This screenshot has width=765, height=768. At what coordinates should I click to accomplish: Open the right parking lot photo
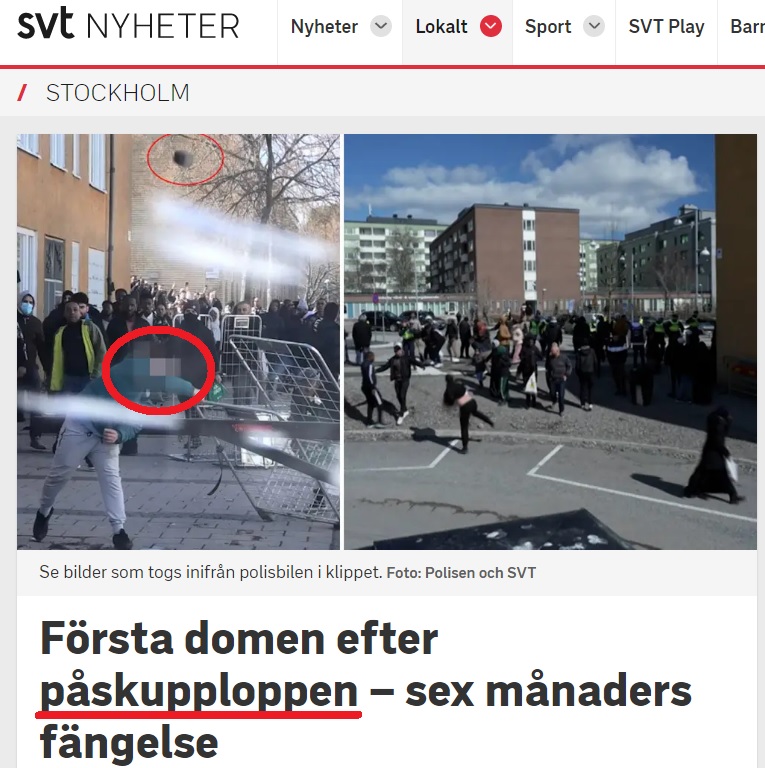pos(550,341)
